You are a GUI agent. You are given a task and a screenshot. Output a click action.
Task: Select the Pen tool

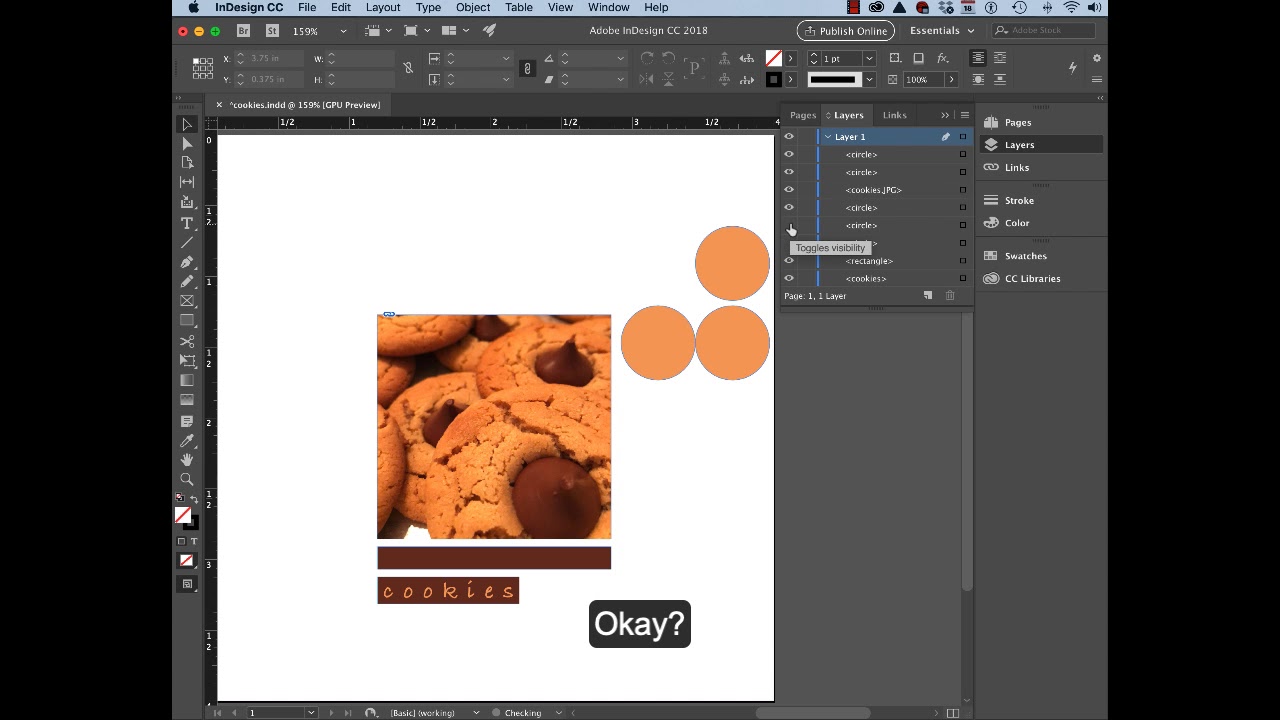[187, 262]
